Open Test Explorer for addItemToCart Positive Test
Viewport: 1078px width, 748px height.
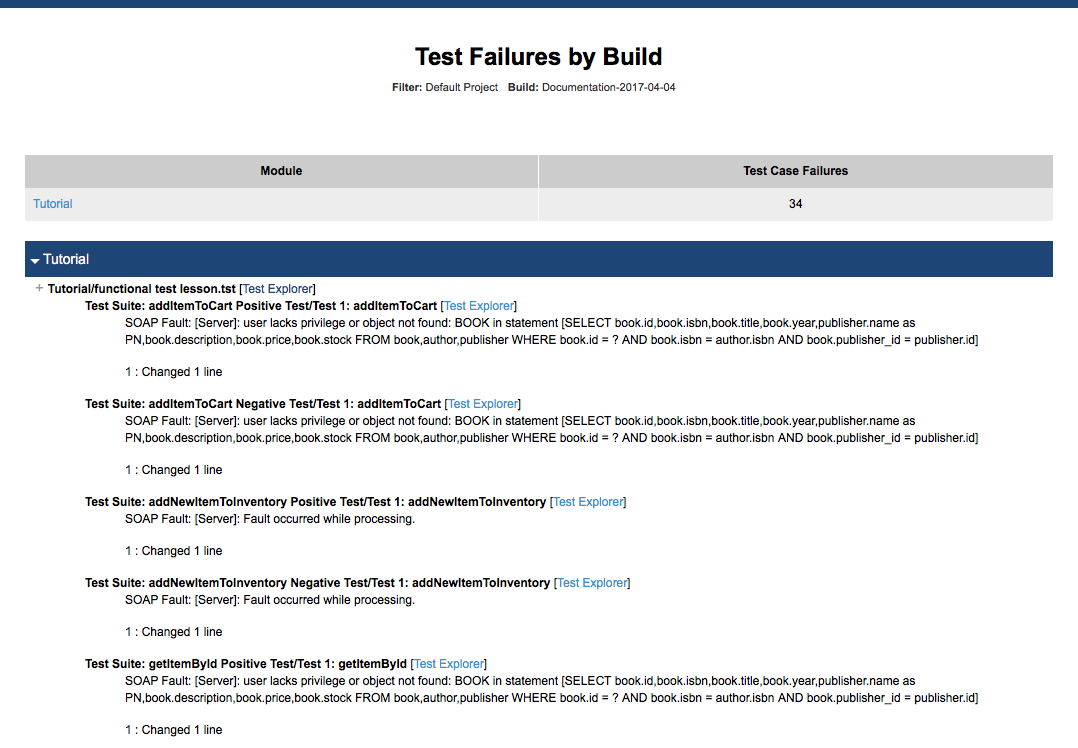[x=479, y=306]
